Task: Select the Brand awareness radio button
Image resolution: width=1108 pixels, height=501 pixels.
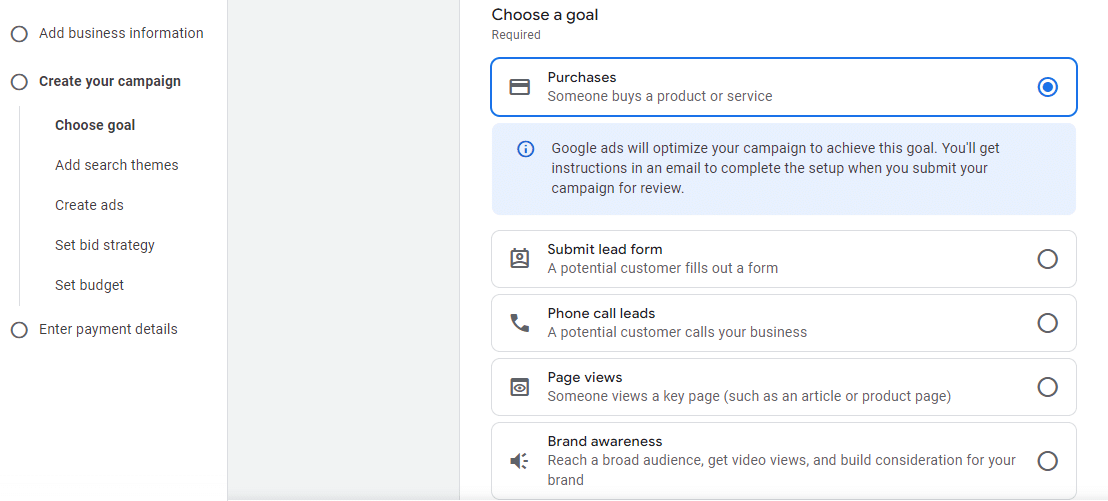Action: point(1047,461)
